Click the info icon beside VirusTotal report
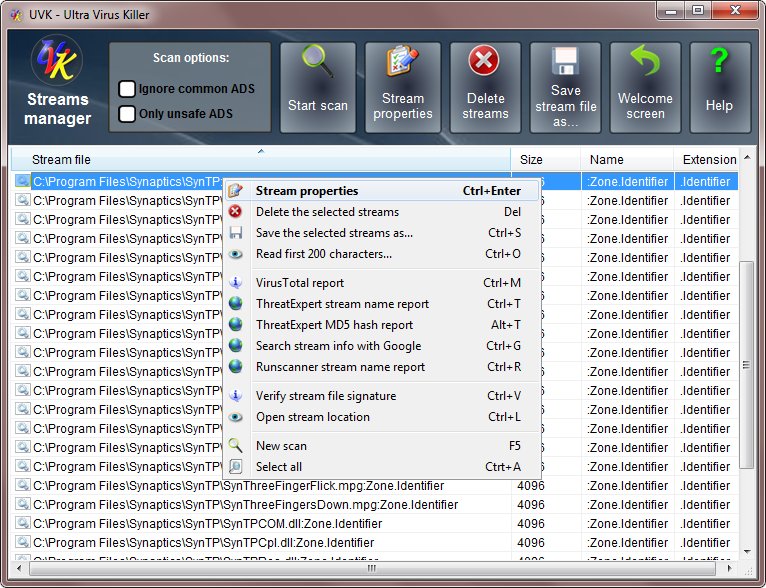 click(235, 282)
